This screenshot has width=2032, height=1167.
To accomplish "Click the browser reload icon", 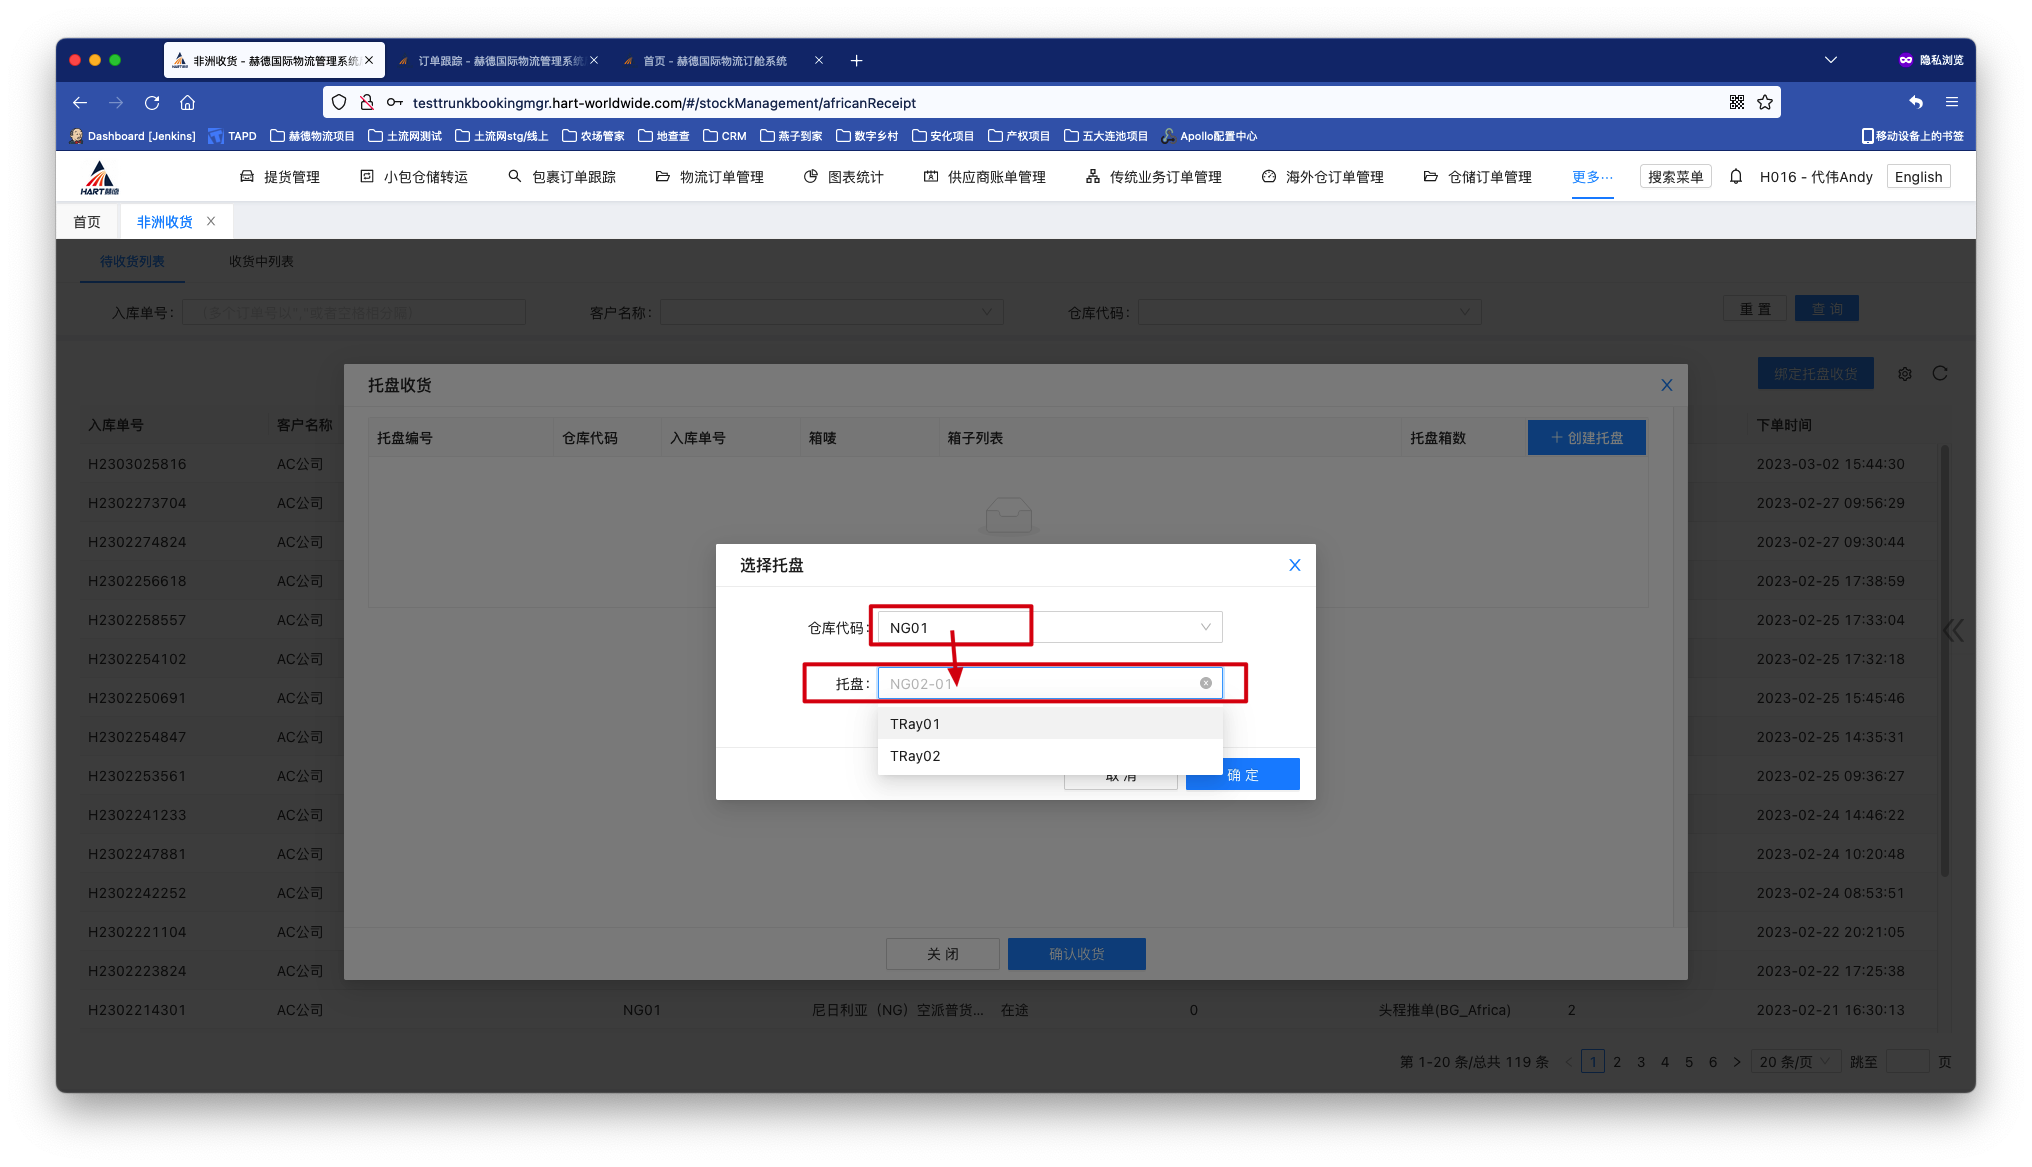I will click(152, 102).
